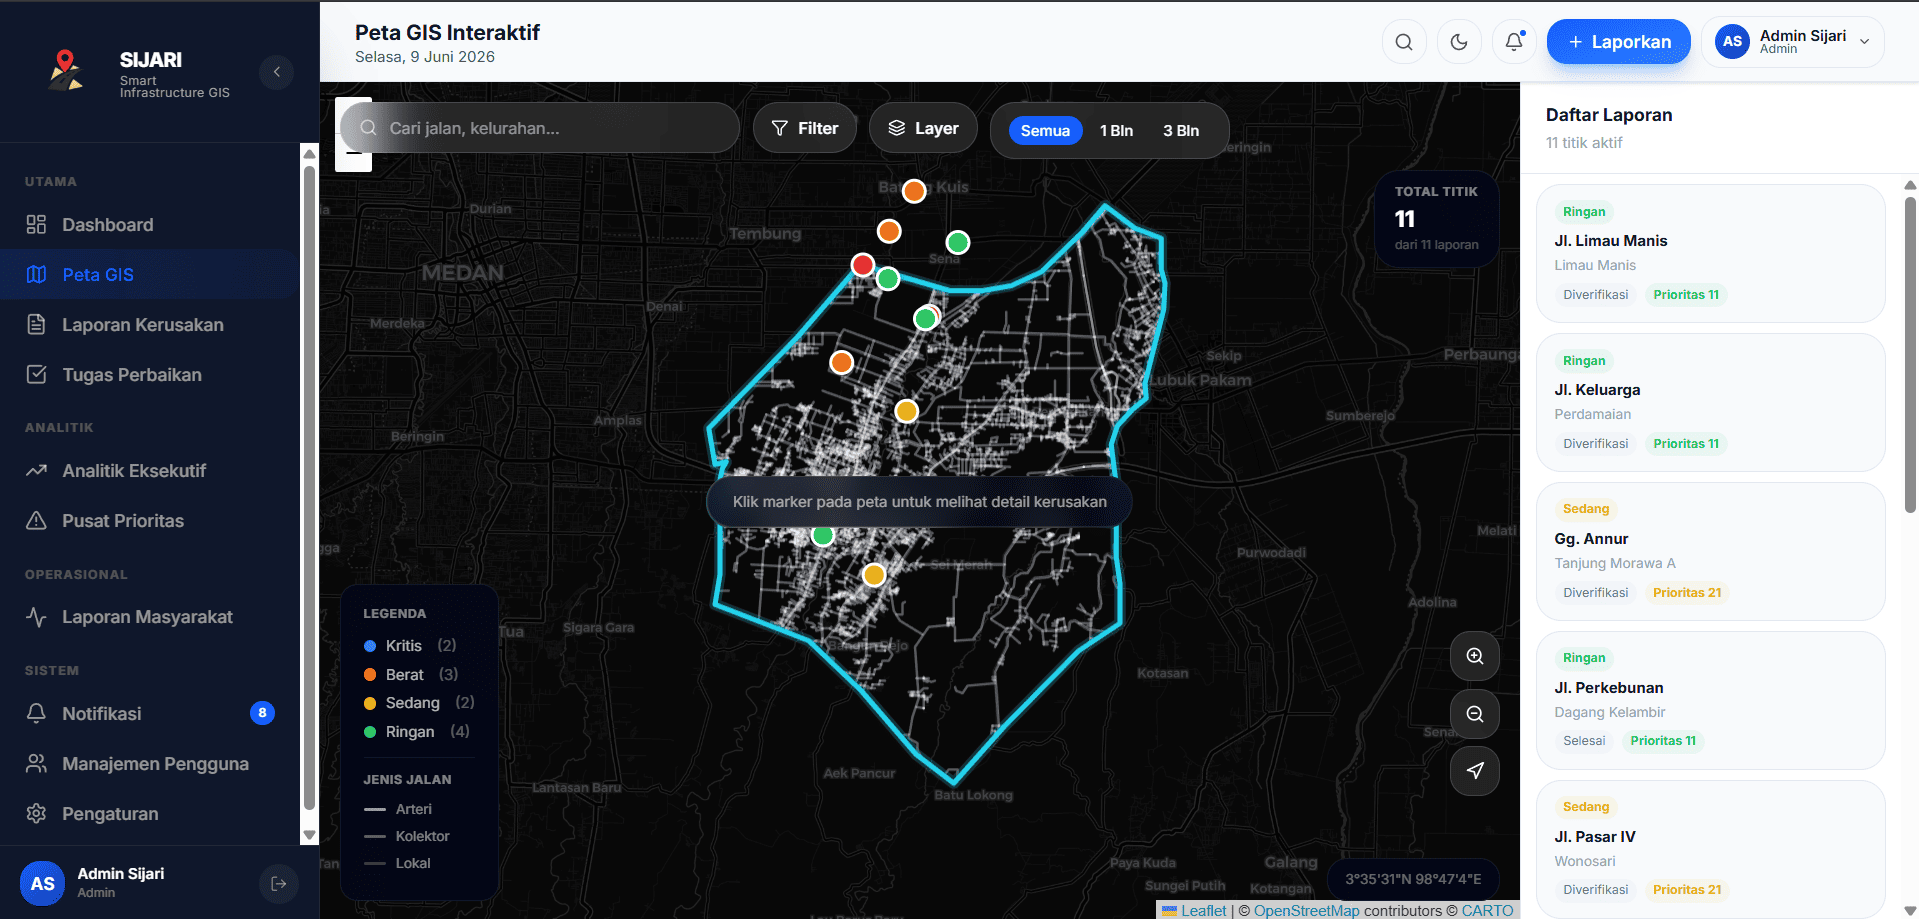Viewport: 1919px width, 919px height.
Task: Click the Daftar Laporan heading
Action: click(x=1608, y=115)
